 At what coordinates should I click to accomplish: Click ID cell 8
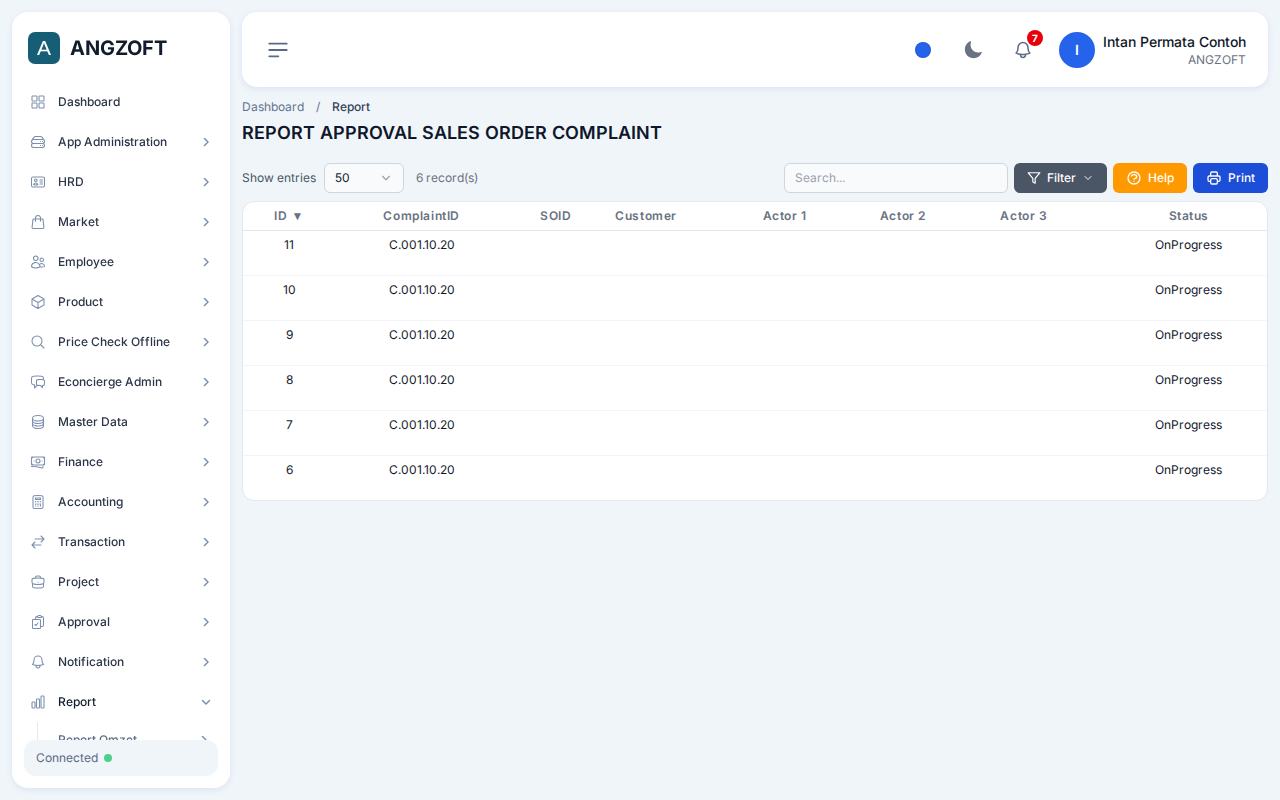[289, 380]
